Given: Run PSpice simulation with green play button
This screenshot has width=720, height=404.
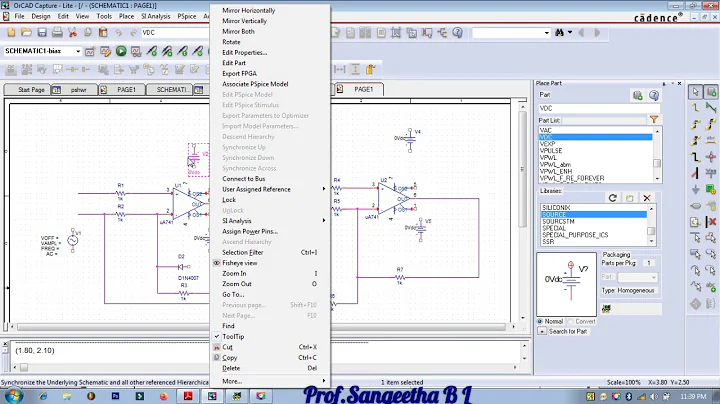Looking at the screenshot, I should pyautogui.click(x=121, y=51).
